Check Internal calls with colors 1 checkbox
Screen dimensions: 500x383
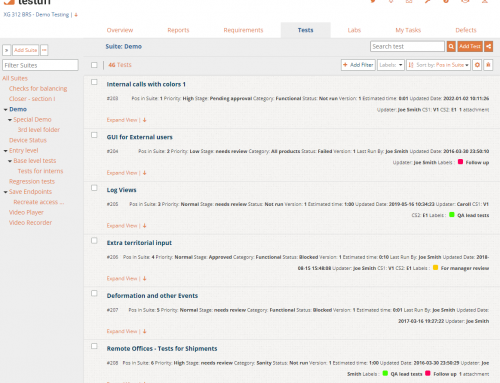94,82
